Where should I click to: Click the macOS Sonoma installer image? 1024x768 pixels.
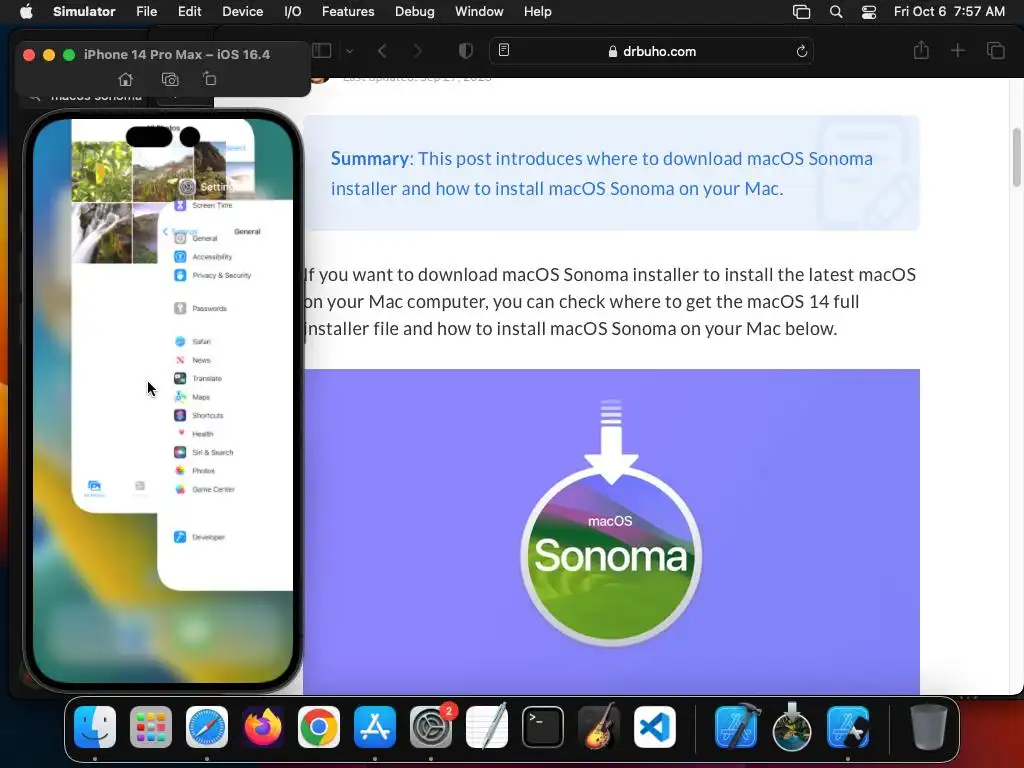[611, 532]
